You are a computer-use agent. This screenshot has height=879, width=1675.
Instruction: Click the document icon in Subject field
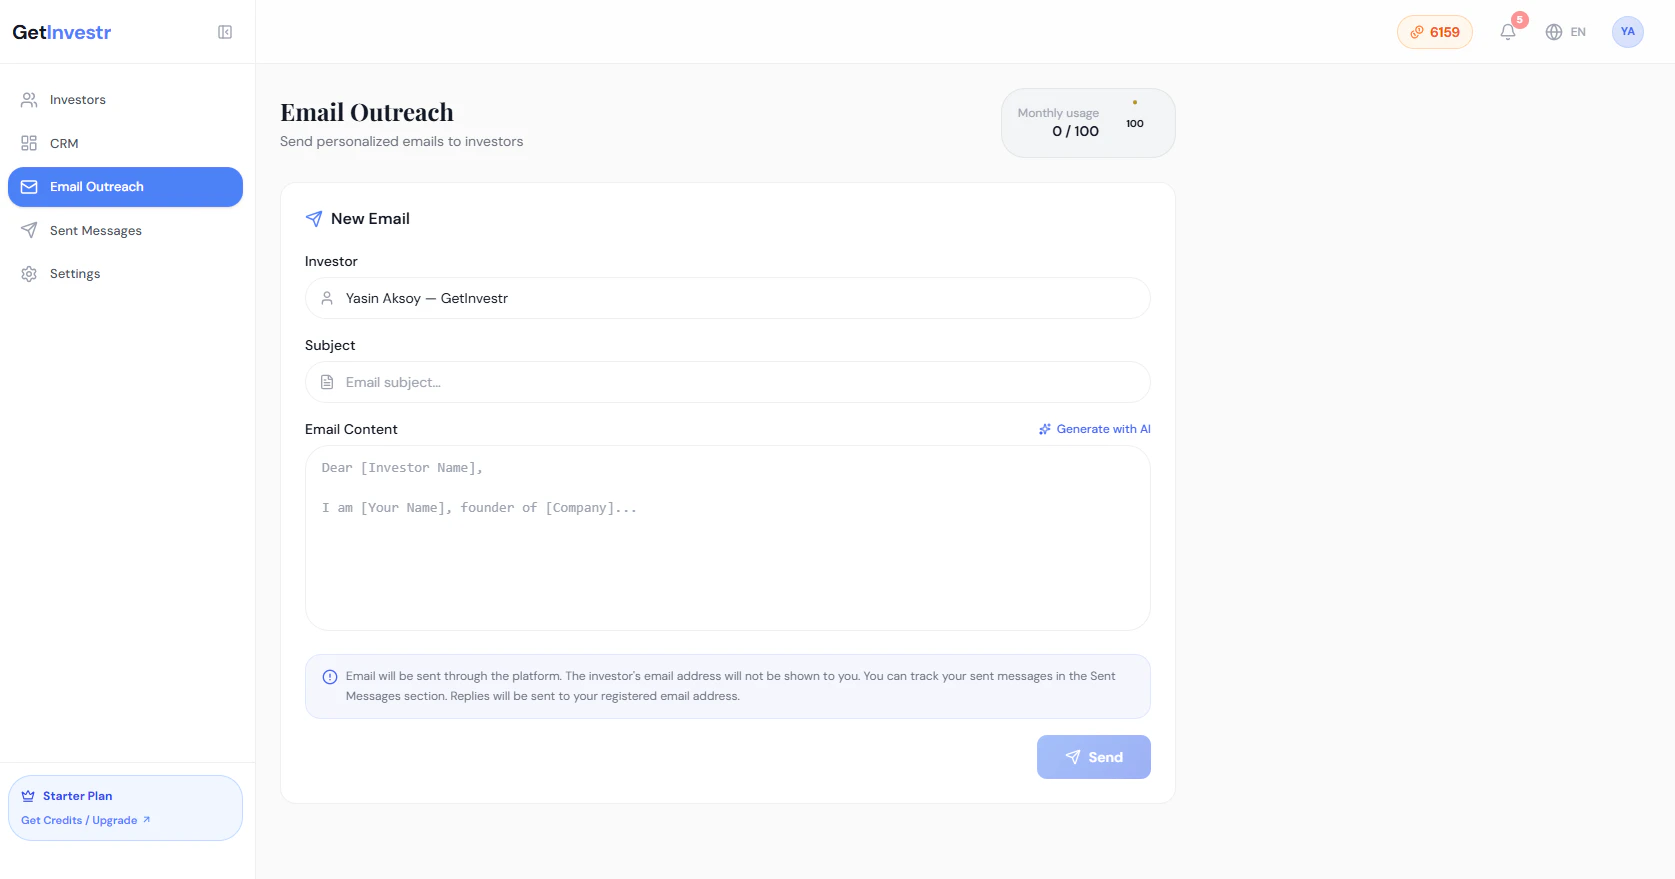tap(327, 382)
